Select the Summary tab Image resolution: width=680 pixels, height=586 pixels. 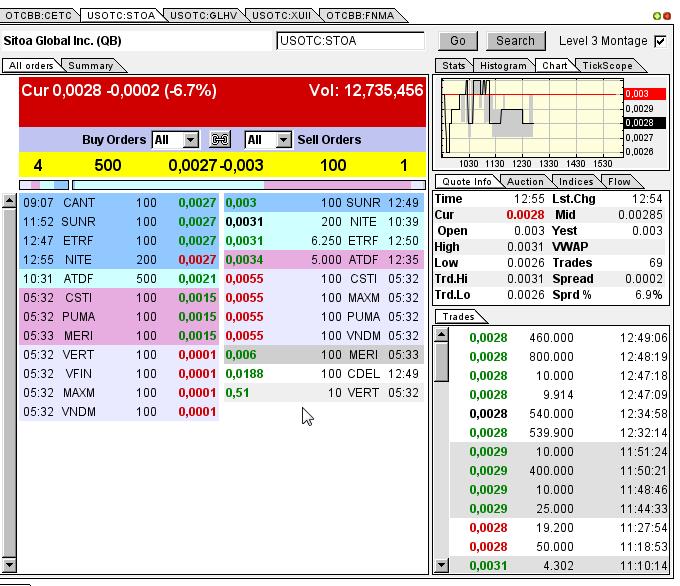coord(91,66)
